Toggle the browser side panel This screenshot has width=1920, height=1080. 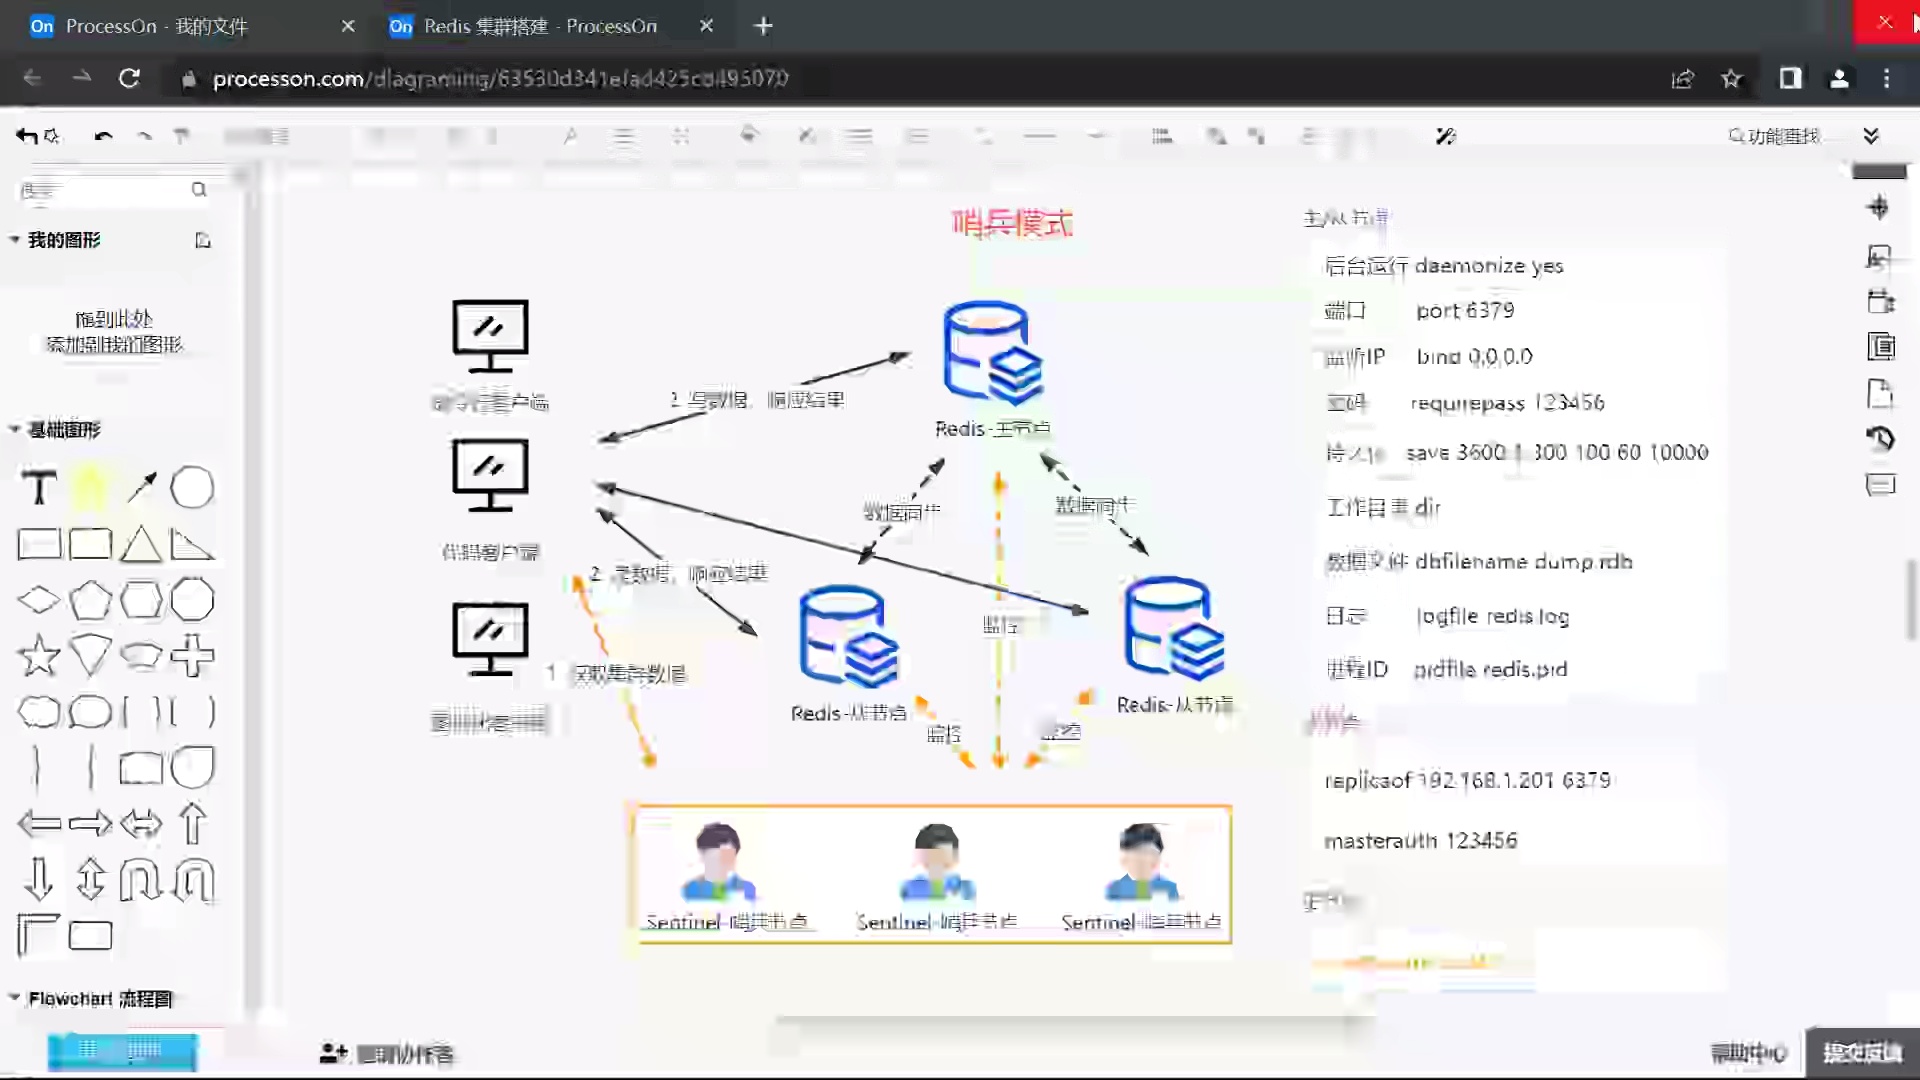1790,78
